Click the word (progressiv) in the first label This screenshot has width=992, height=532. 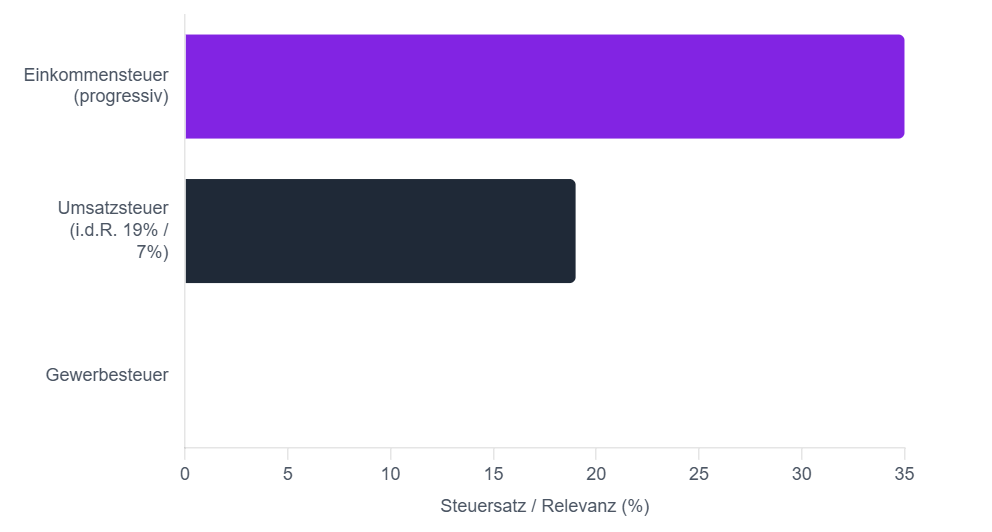coord(121,97)
